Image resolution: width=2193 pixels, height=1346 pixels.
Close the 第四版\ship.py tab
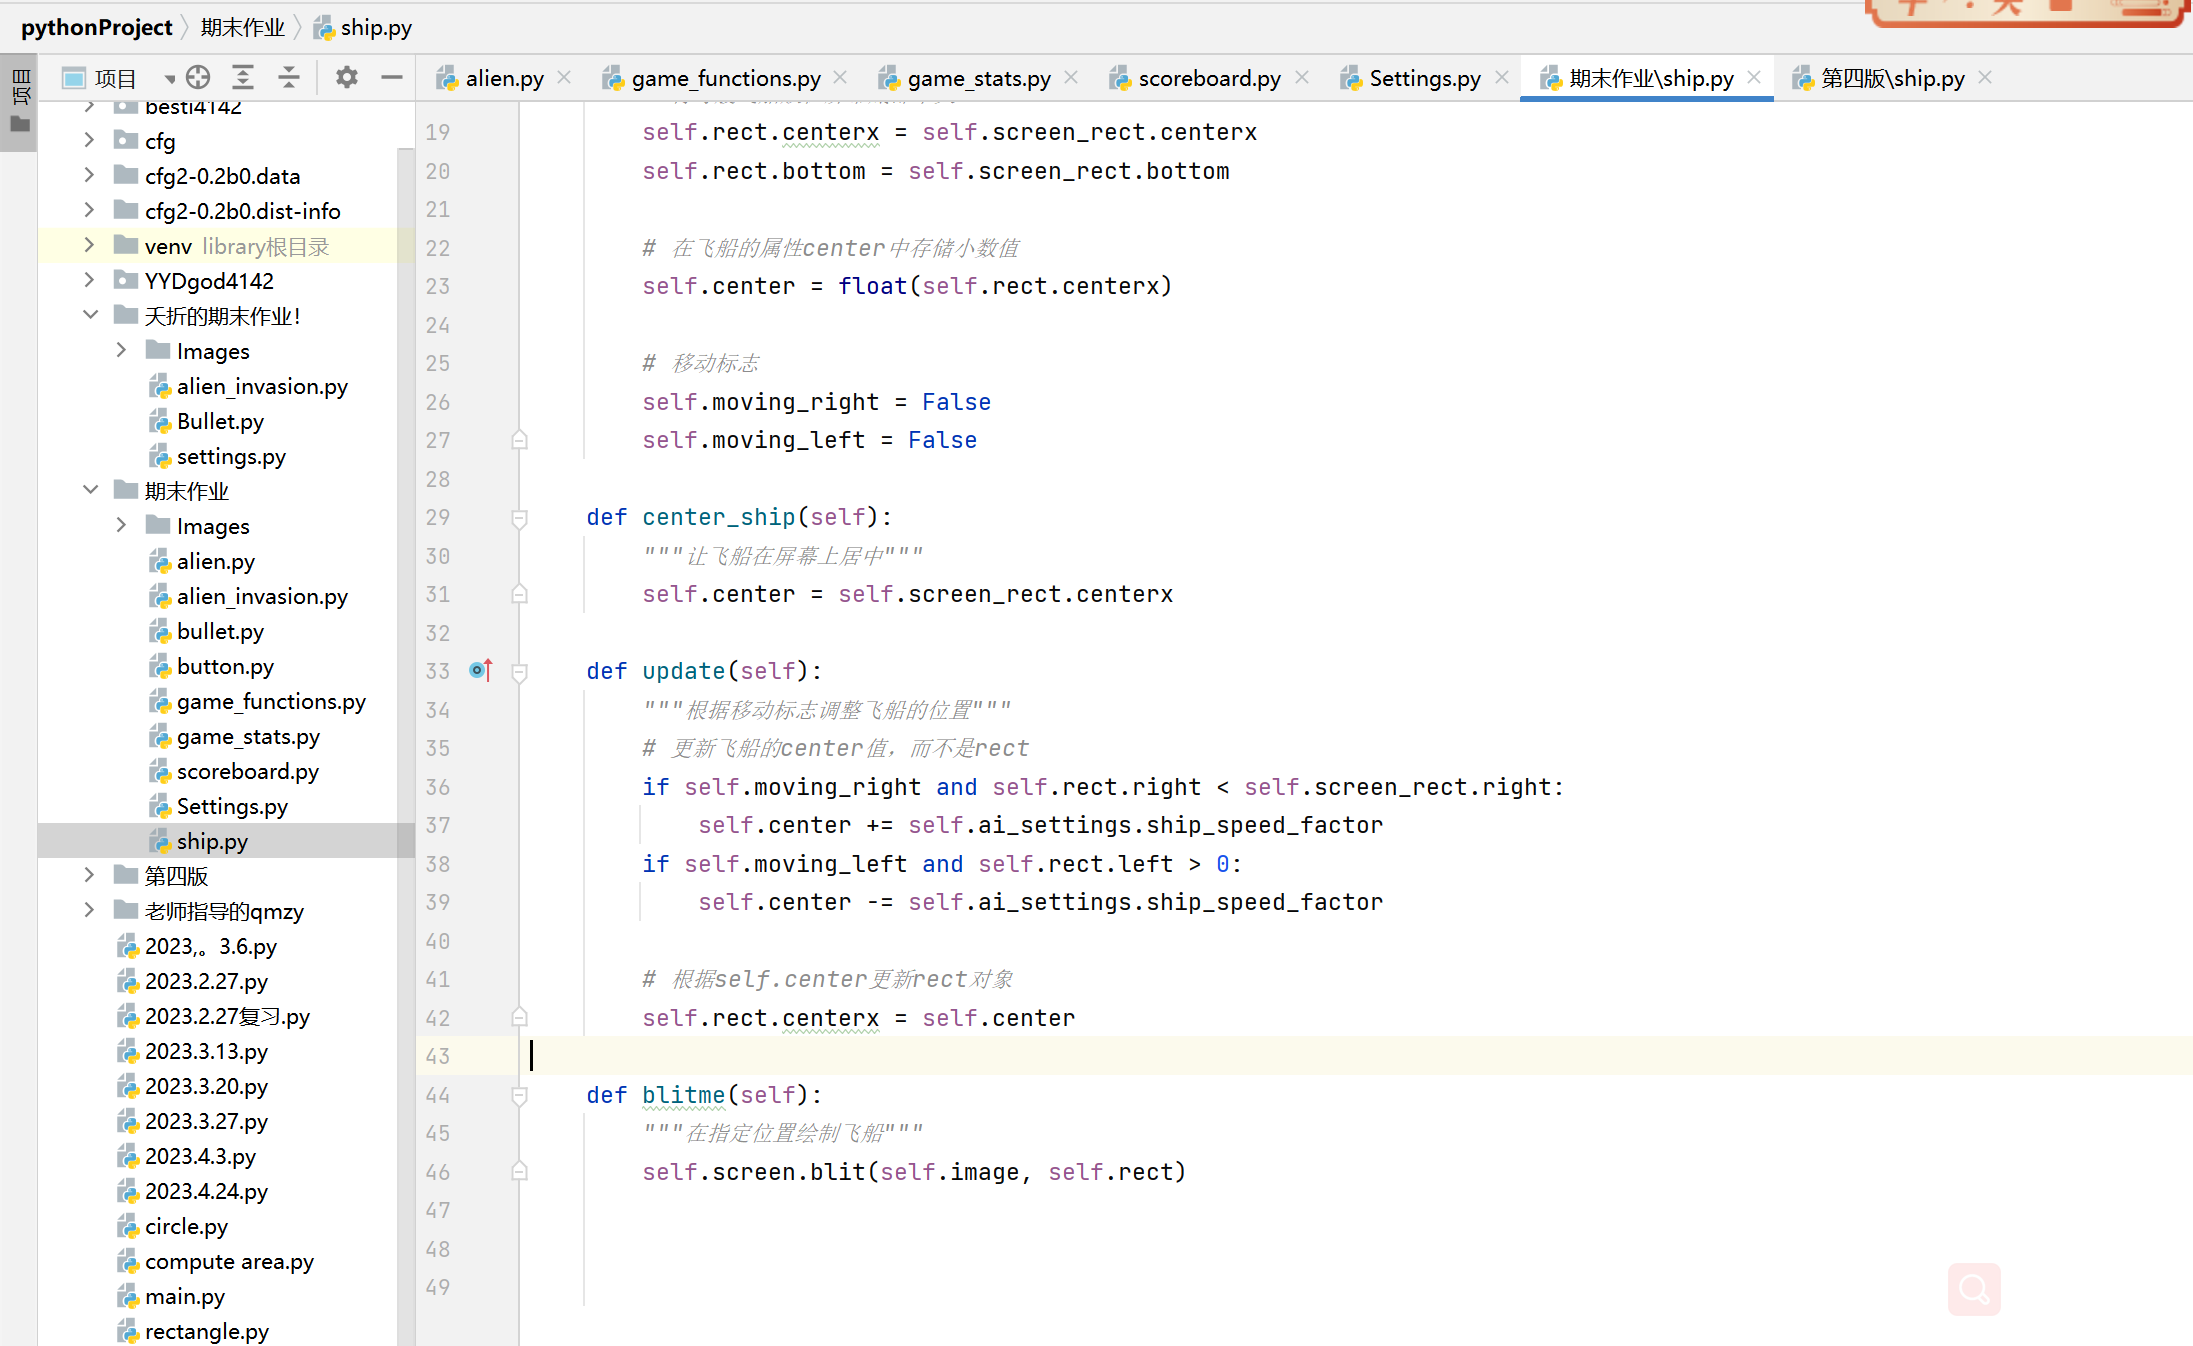tap(1986, 77)
